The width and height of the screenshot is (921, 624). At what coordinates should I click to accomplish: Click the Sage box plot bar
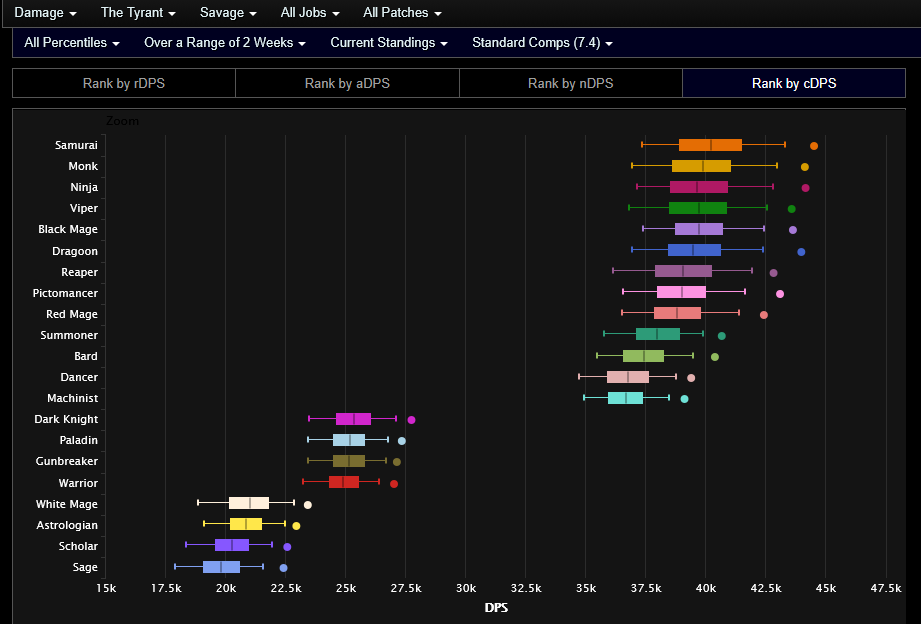tap(221, 567)
